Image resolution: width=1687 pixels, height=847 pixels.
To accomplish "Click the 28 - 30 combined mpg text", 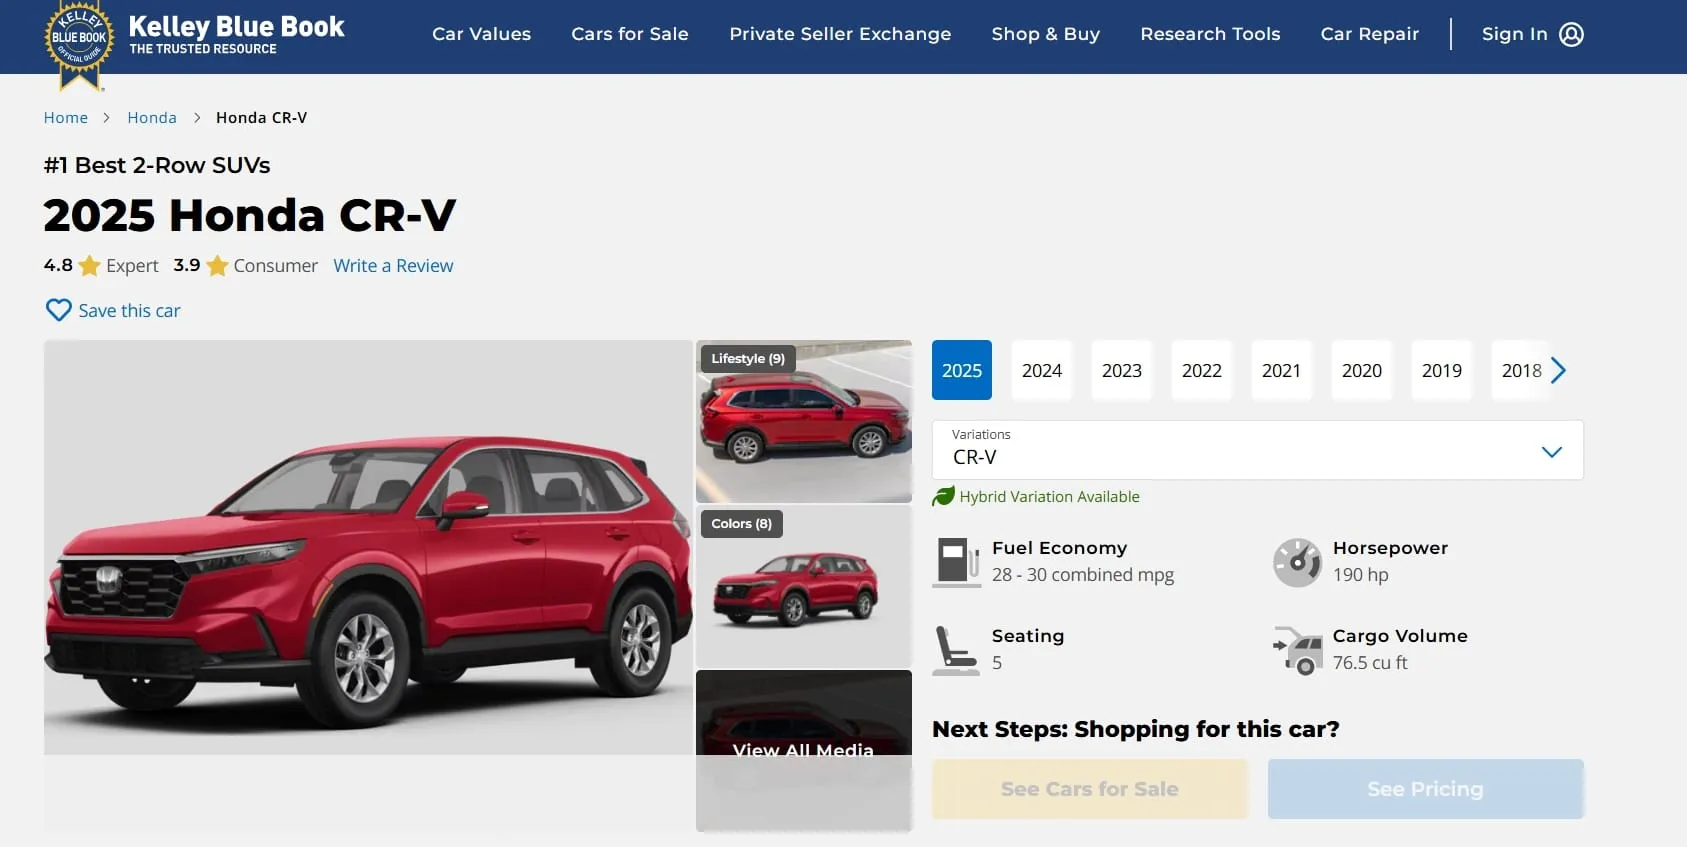I will coord(1083,575).
